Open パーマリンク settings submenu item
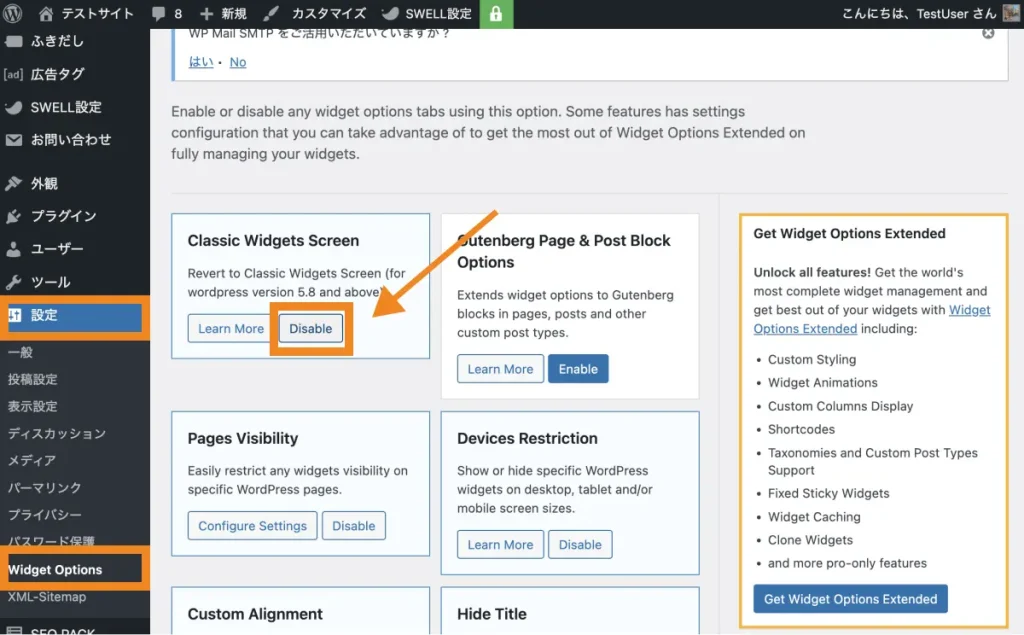This screenshot has height=635, width=1024. point(44,488)
